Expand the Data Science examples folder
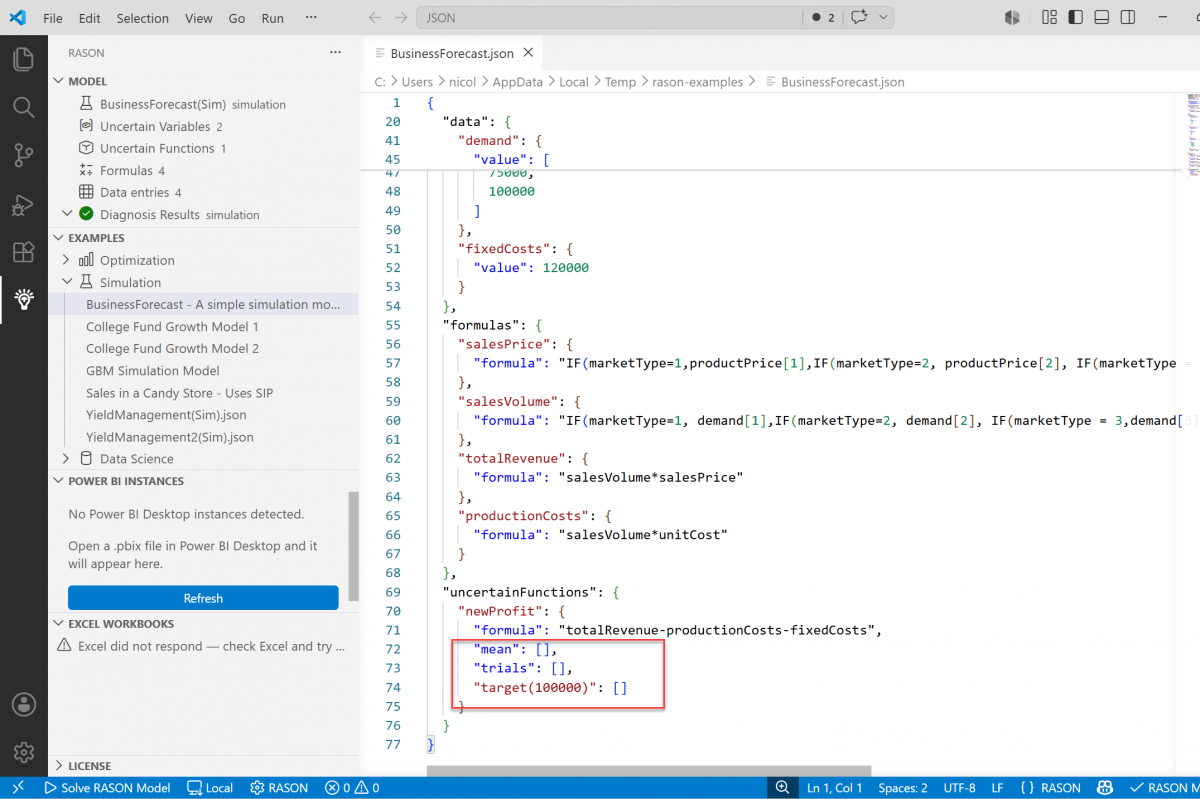The image size is (1200, 799). [x=67, y=459]
